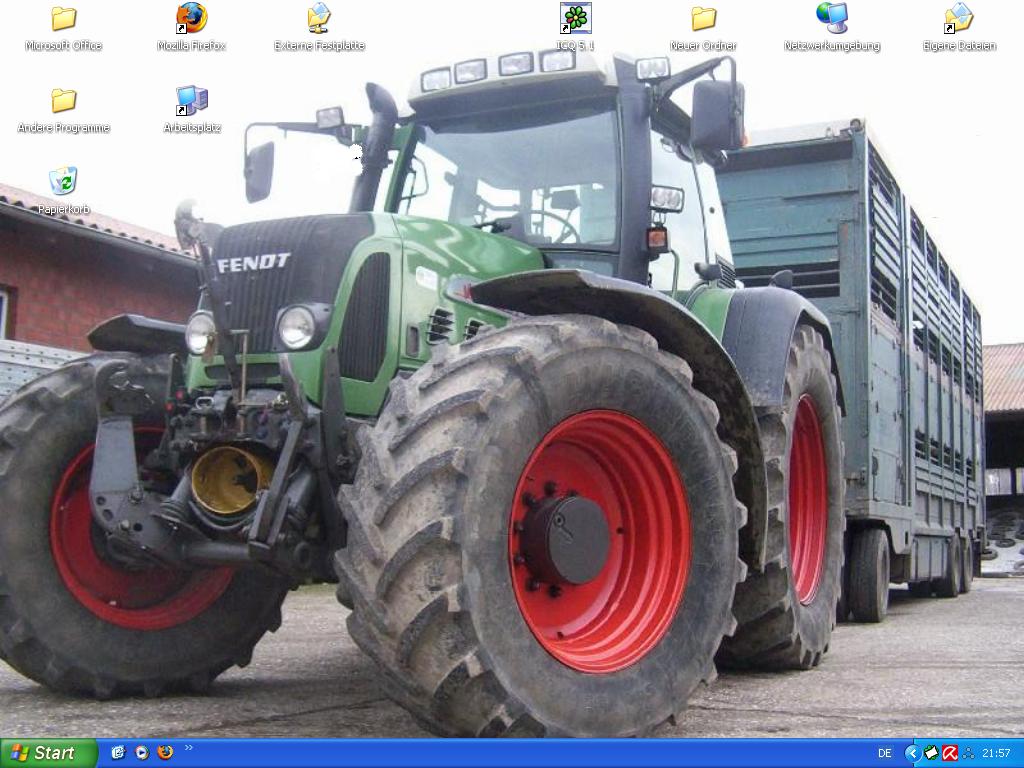This screenshot has width=1024, height=768.
Task: Open the Netzwerkumgebung desktop icon
Action: point(831,19)
